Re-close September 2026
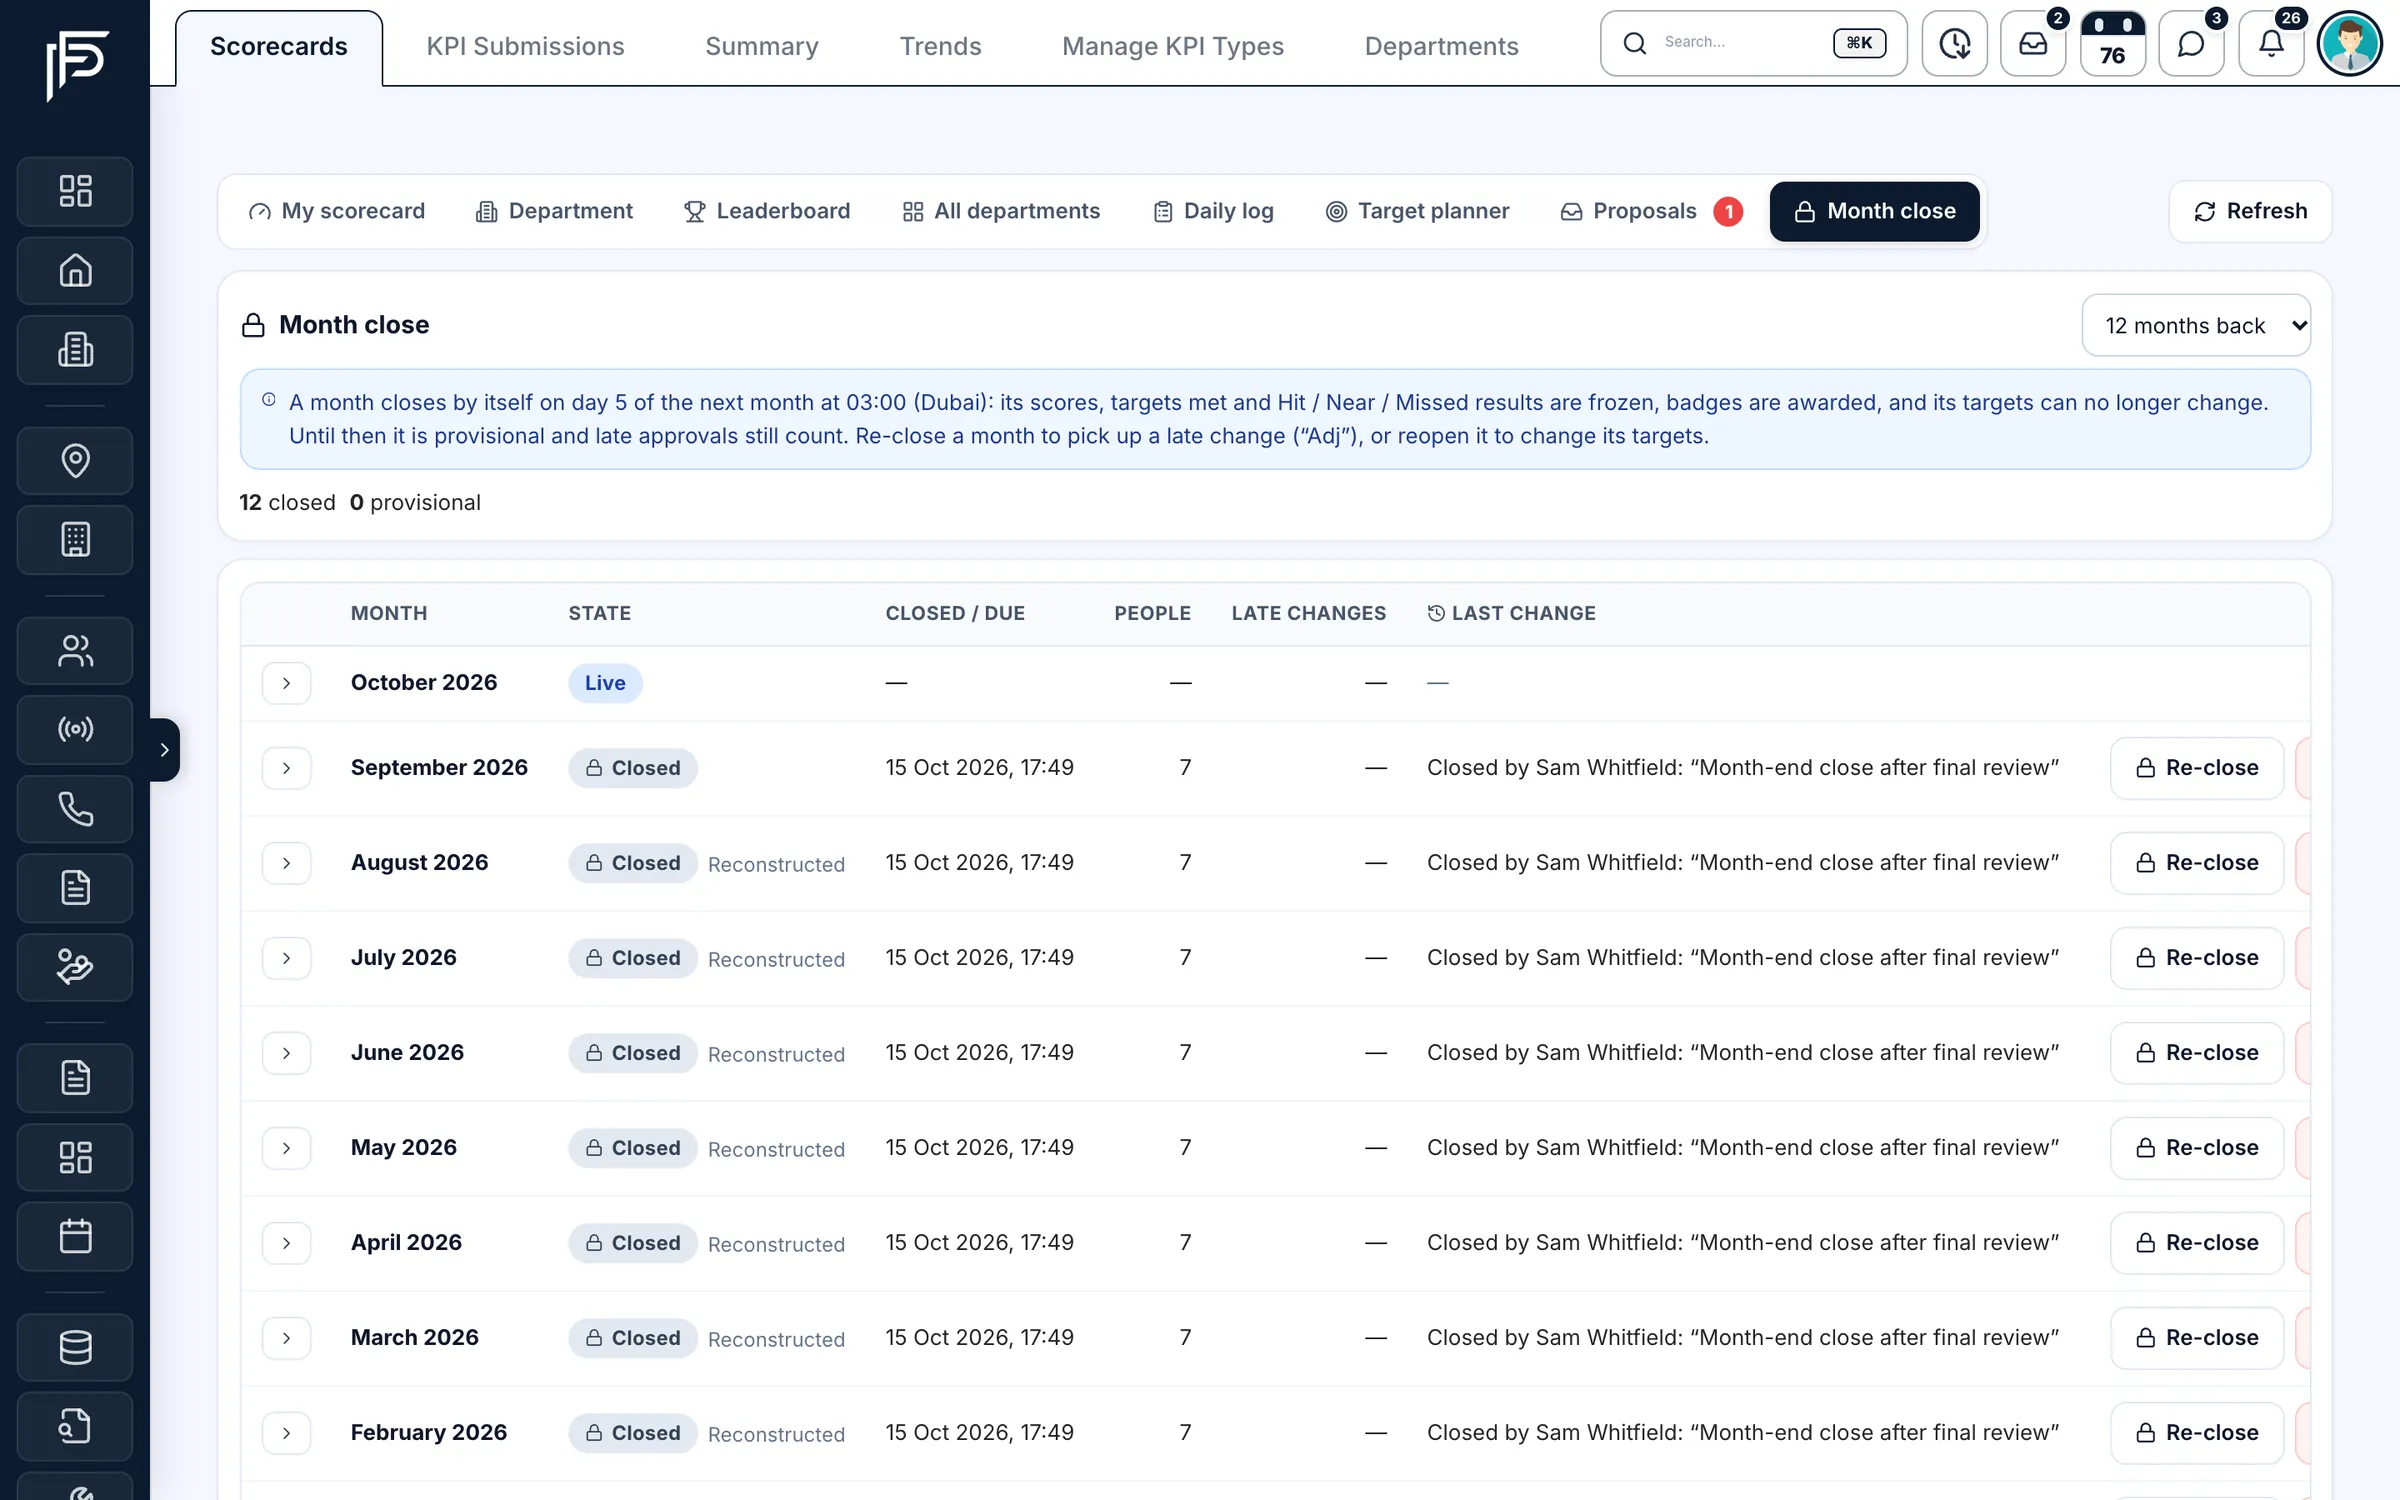 point(2197,768)
